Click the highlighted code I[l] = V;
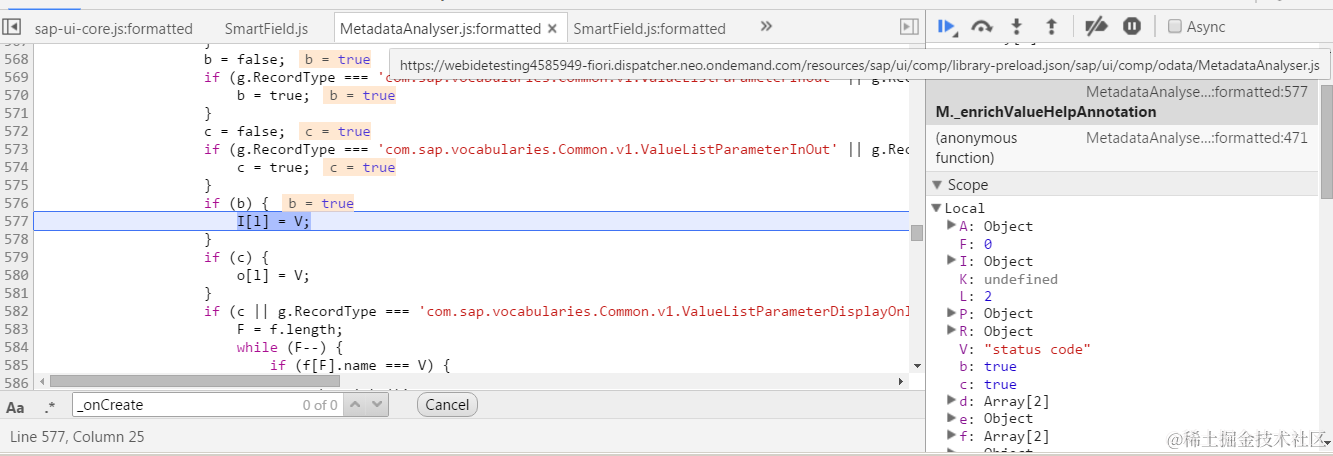 coord(274,221)
